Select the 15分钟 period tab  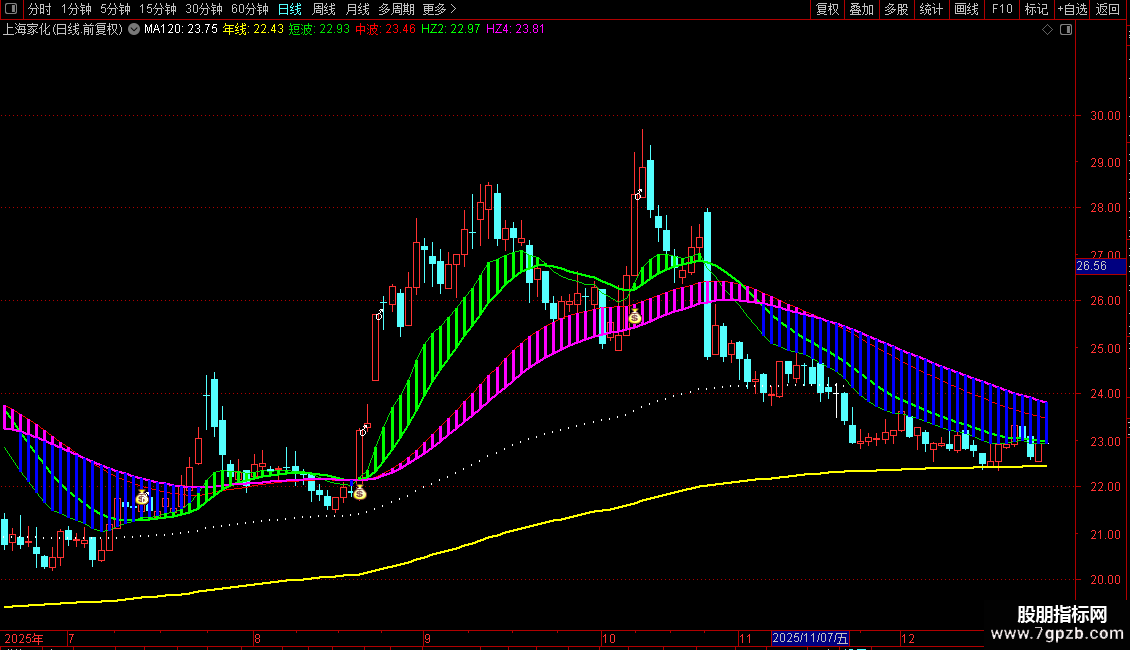[x=158, y=9]
